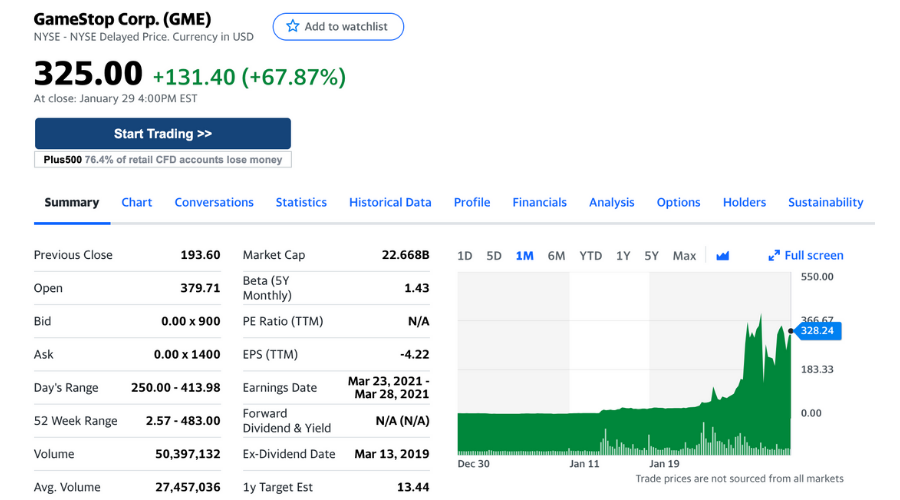Select the Max chart range
This screenshot has width=900, height=500.
click(x=684, y=256)
